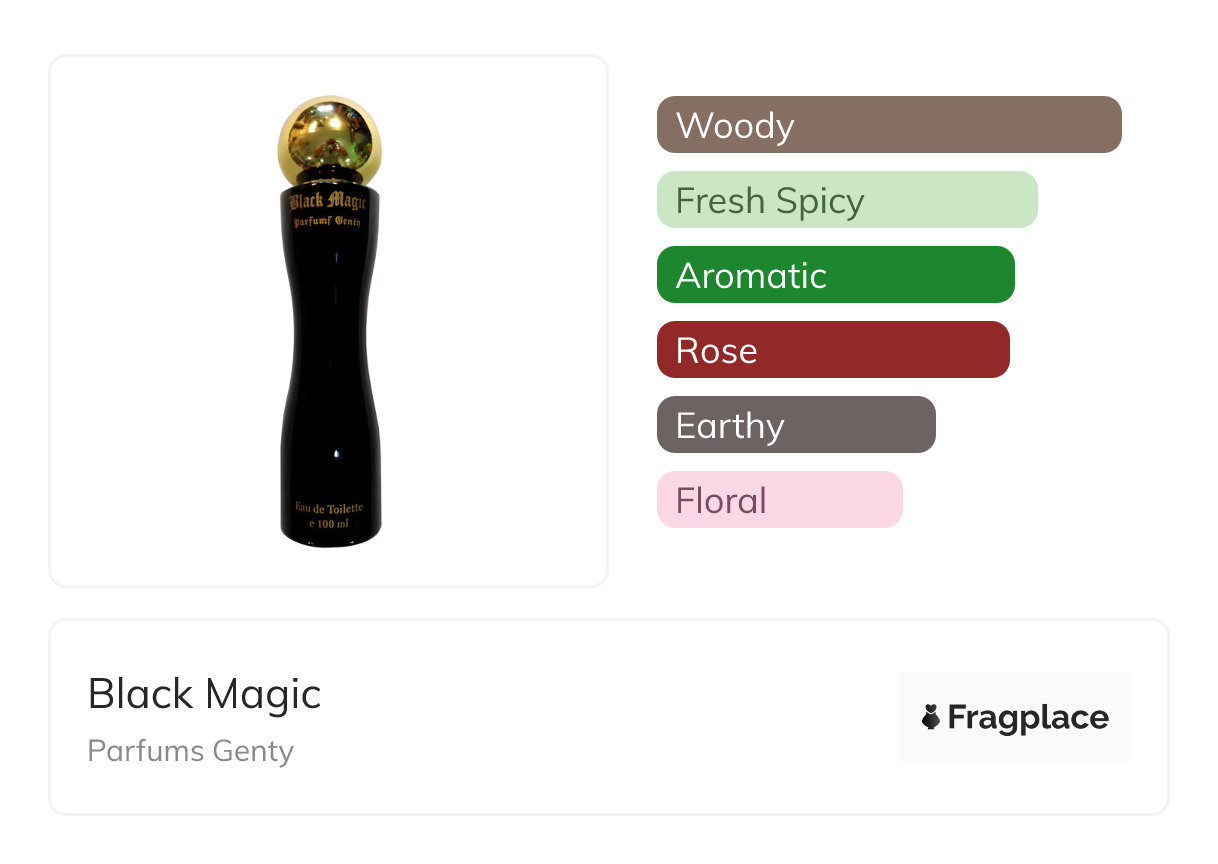Click the Fragplace wordmark text
This screenshot has height=864, width=1218.
[1028, 718]
